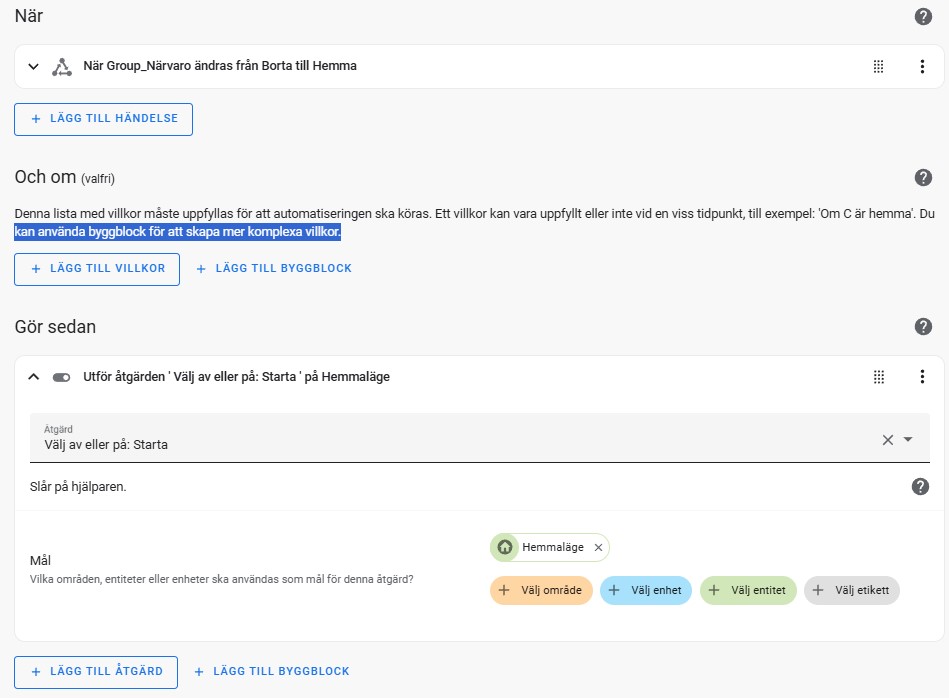Choose the orange Välj område chip
Image resolution: width=949 pixels, height=698 pixels.
[540, 590]
